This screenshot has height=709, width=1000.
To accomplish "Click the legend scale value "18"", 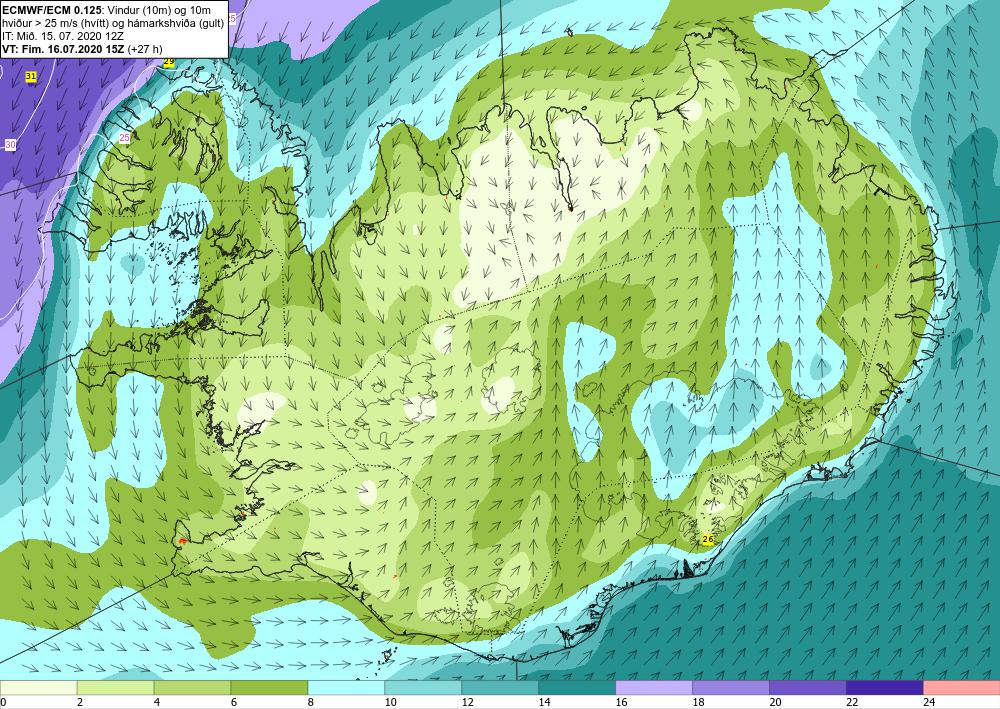I will [x=698, y=702].
